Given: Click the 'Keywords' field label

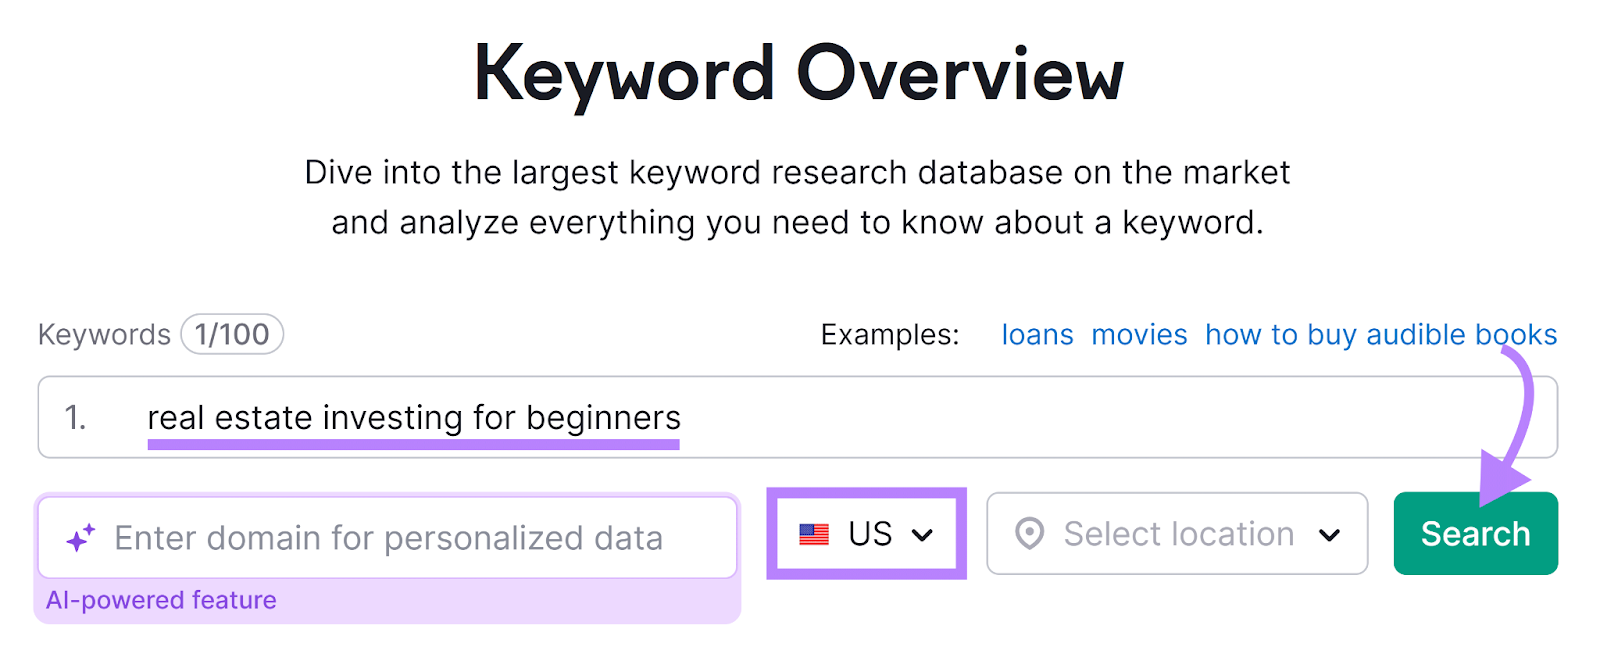Looking at the screenshot, I should point(104,334).
